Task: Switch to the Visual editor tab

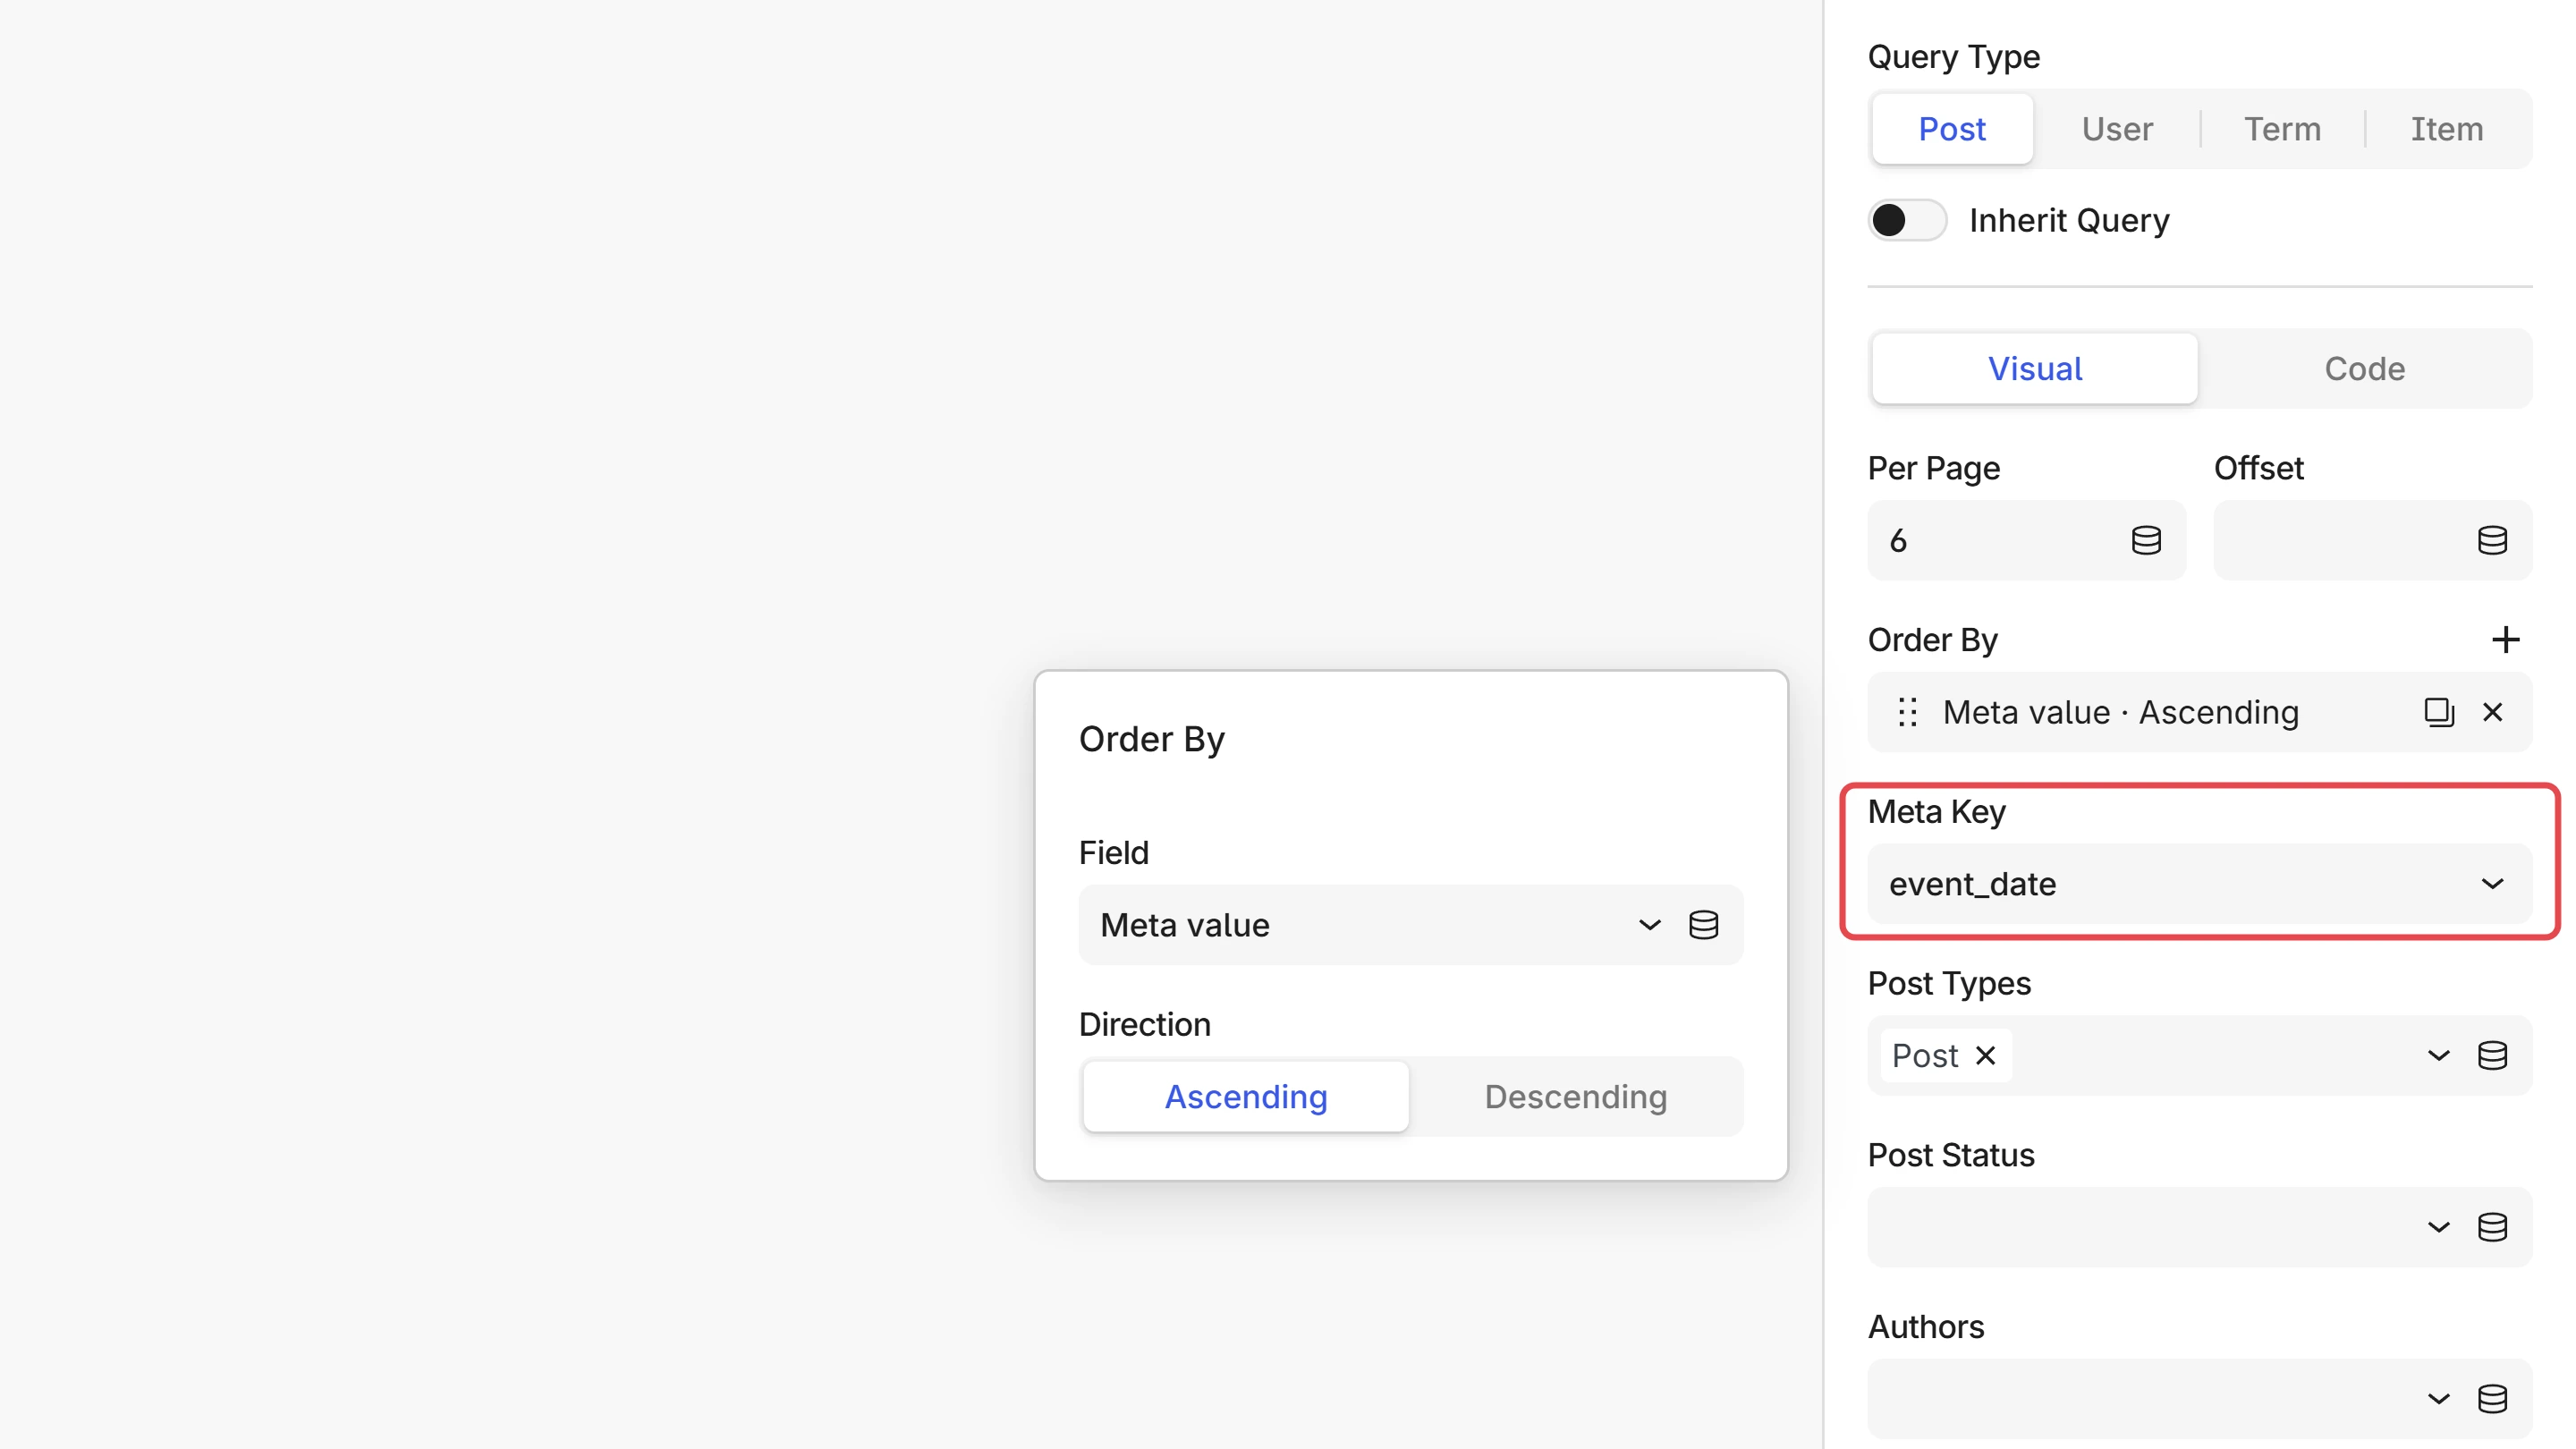Action: pyautogui.click(x=2034, y=369)
